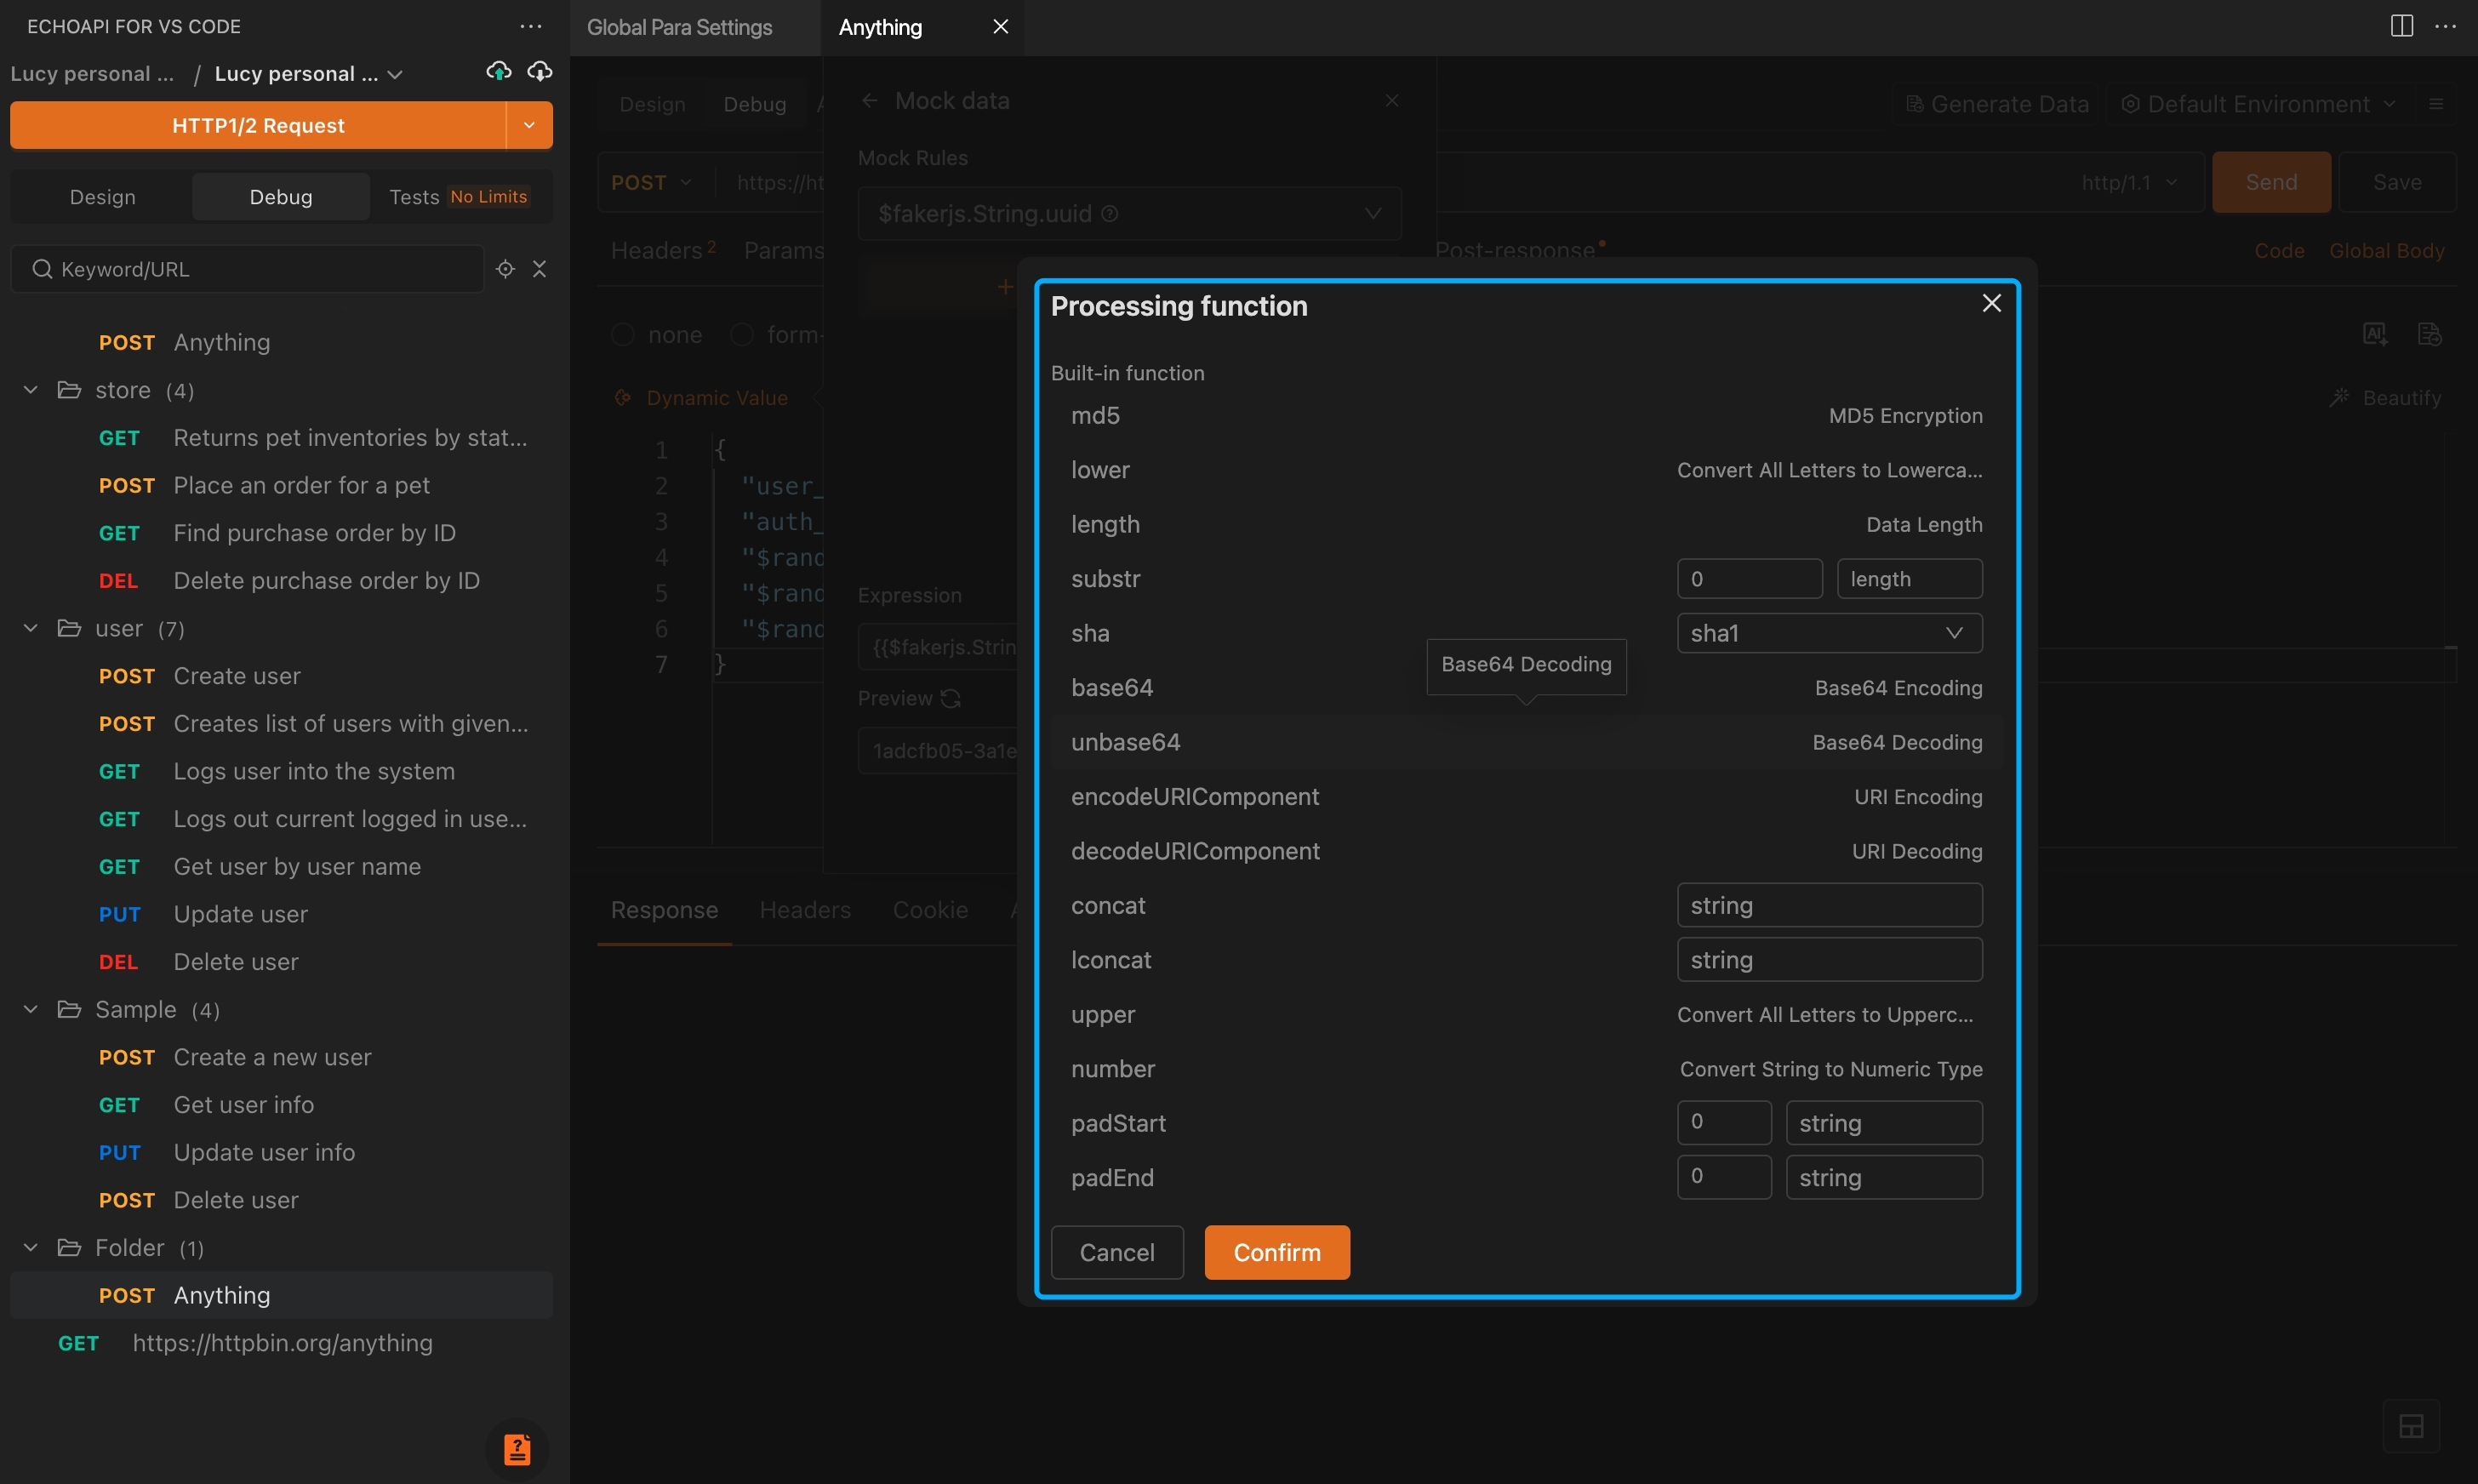
Task: Open the POST method dropdown
Action: pos(652,183)
